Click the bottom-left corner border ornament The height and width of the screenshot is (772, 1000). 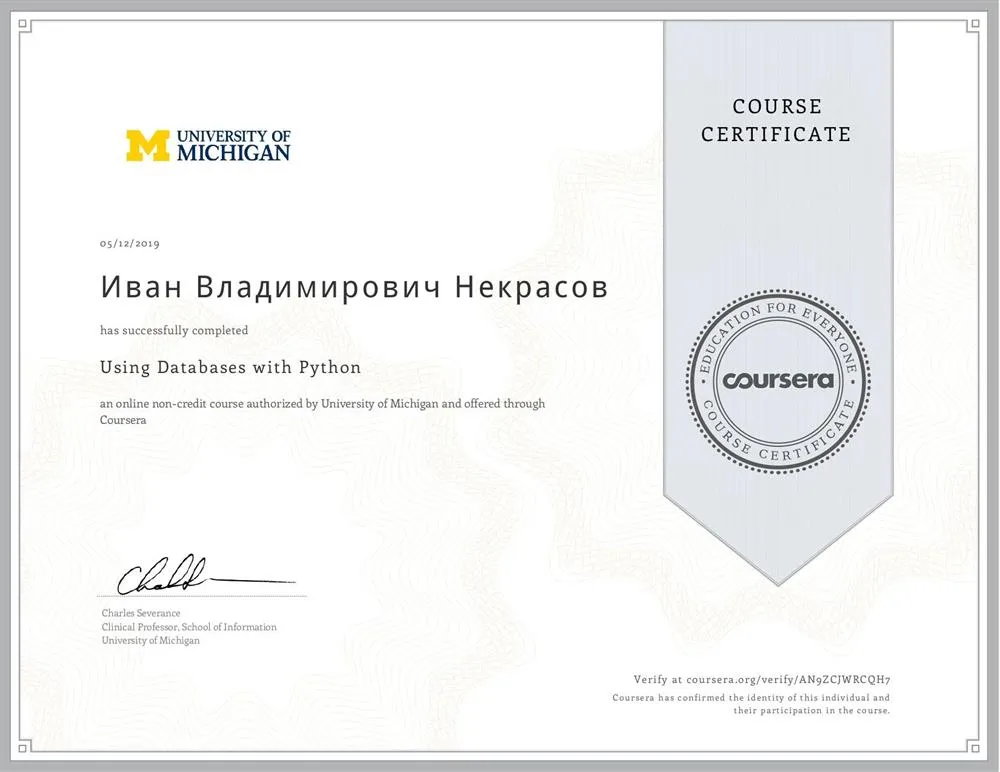24,746
